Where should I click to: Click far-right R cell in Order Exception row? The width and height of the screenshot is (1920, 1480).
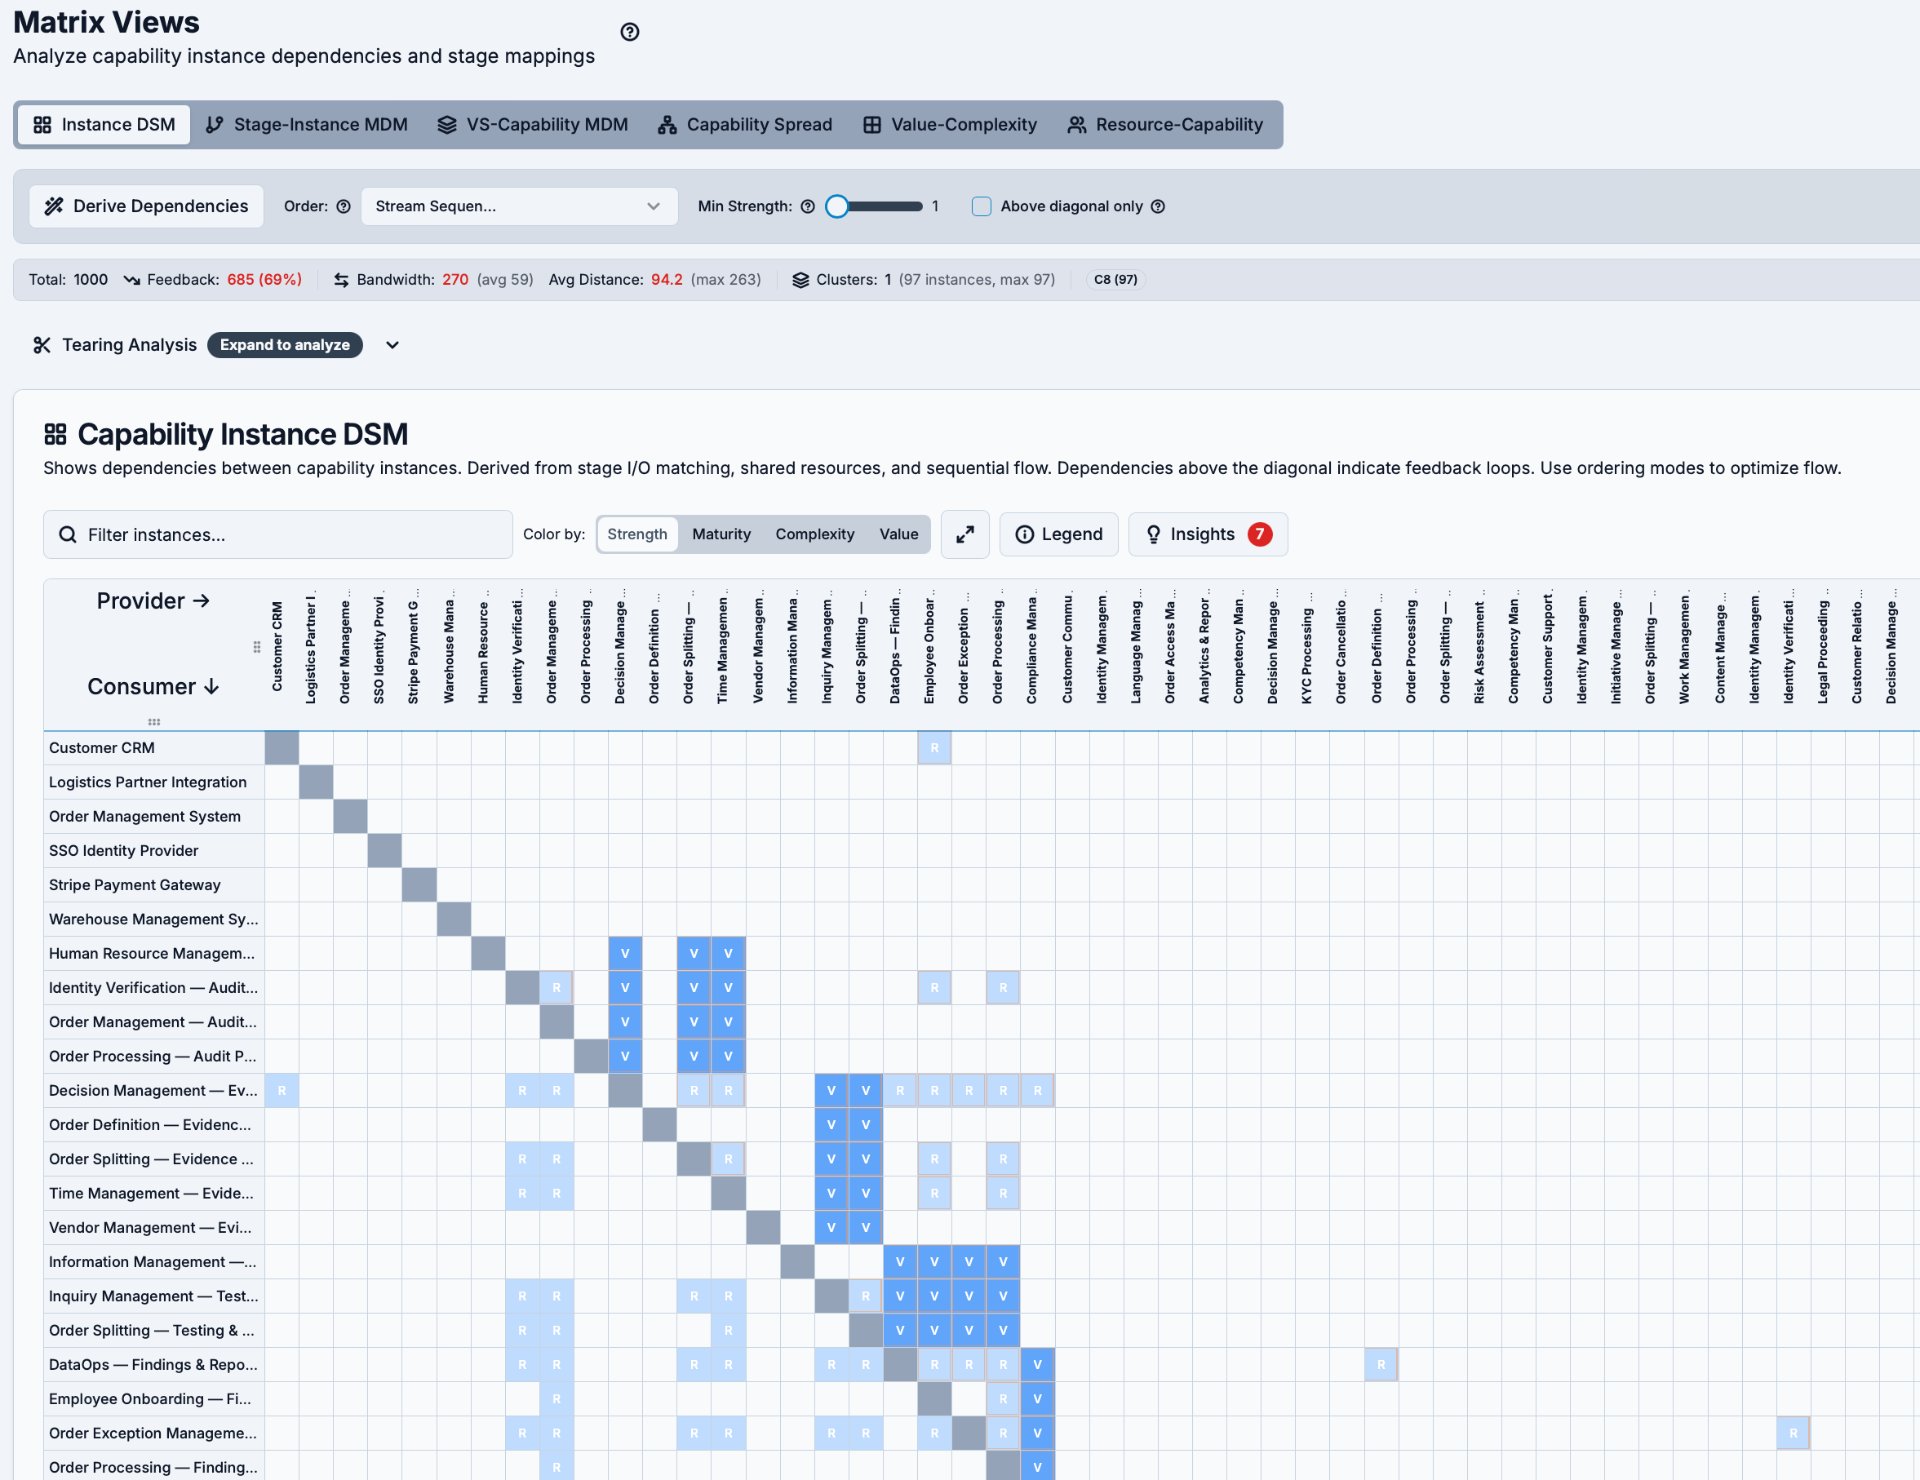coord(1793,1433)
